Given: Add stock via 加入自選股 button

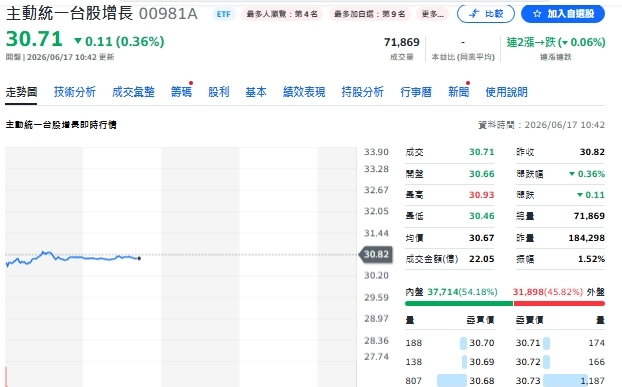Looking at the screenshot, I should tap(563, 14).
